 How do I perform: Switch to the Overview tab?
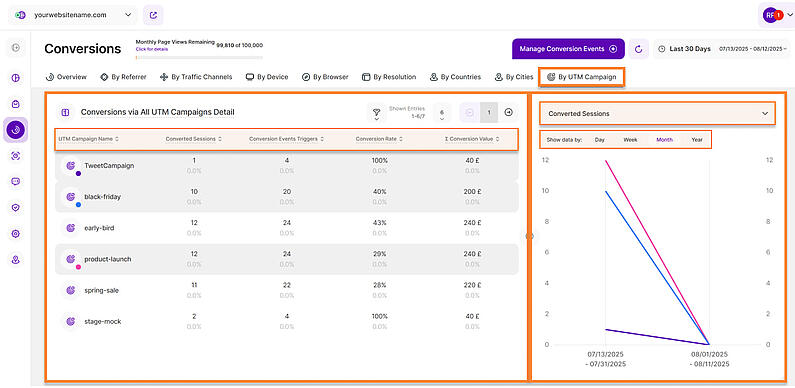[66, 77]
